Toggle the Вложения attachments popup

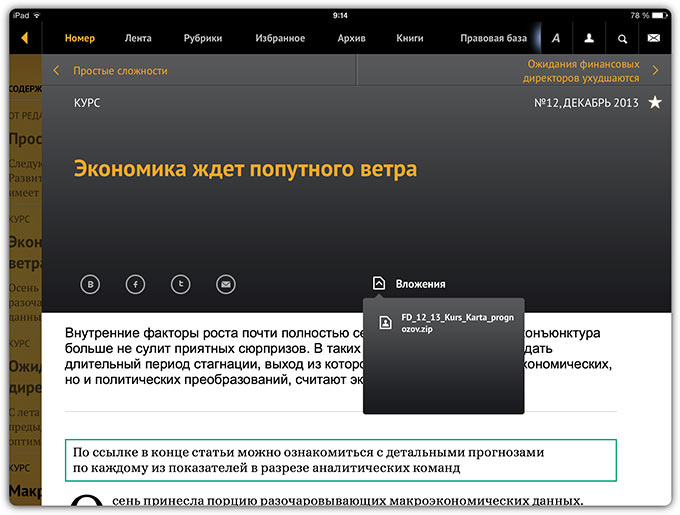pyautogui.click(x=409, y=284)
